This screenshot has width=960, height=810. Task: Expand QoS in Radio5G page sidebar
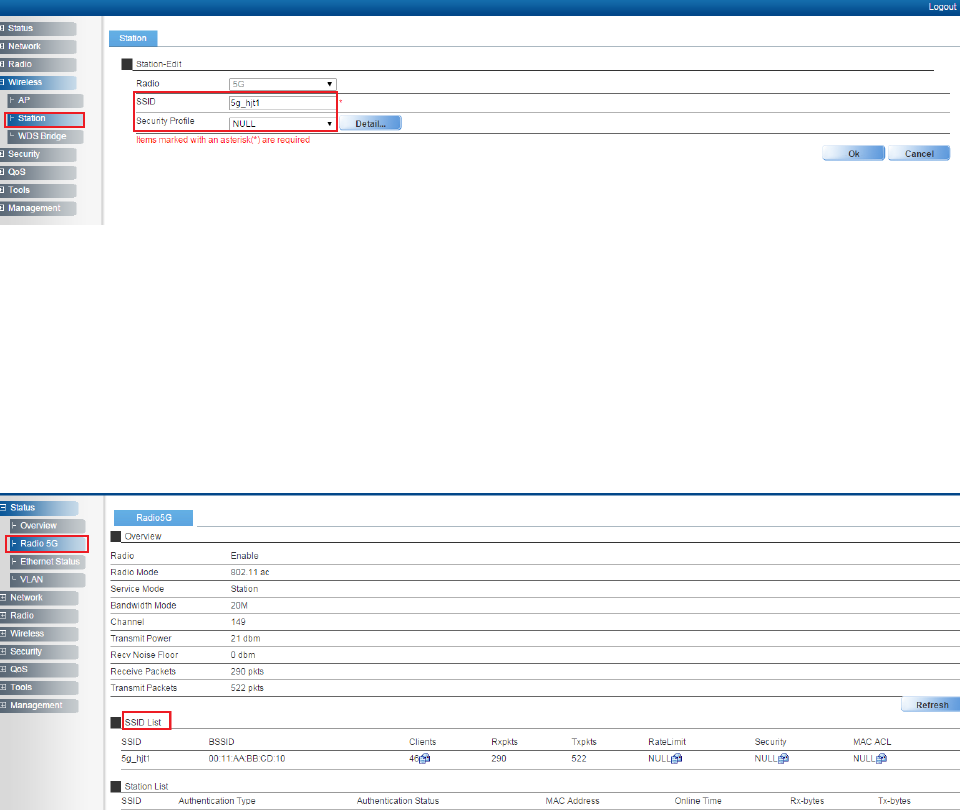pos(39,669)
